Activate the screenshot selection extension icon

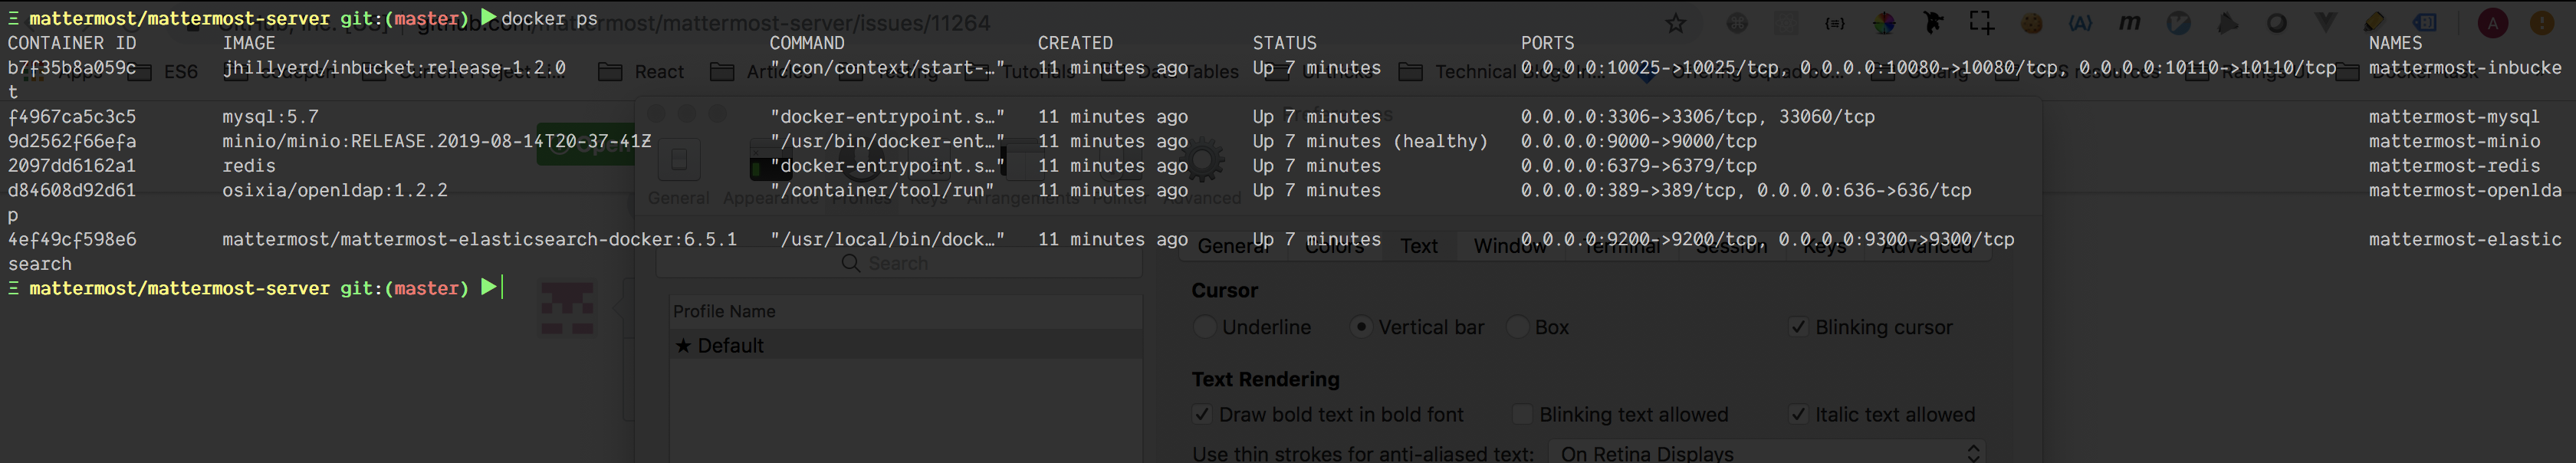tap(1981, 22)
